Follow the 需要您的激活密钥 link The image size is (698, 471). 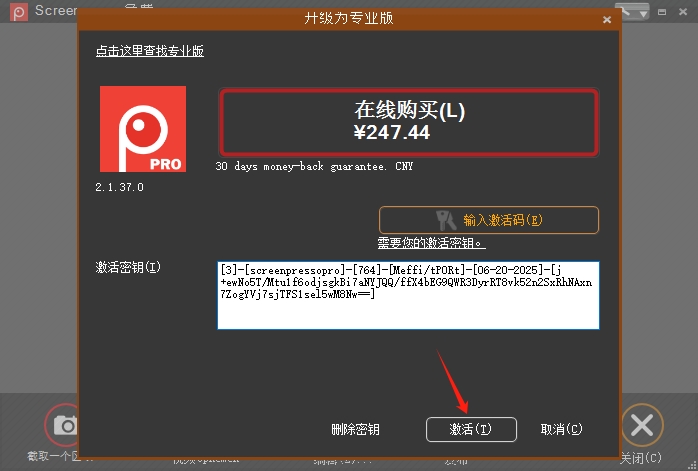tap(431, 243)
